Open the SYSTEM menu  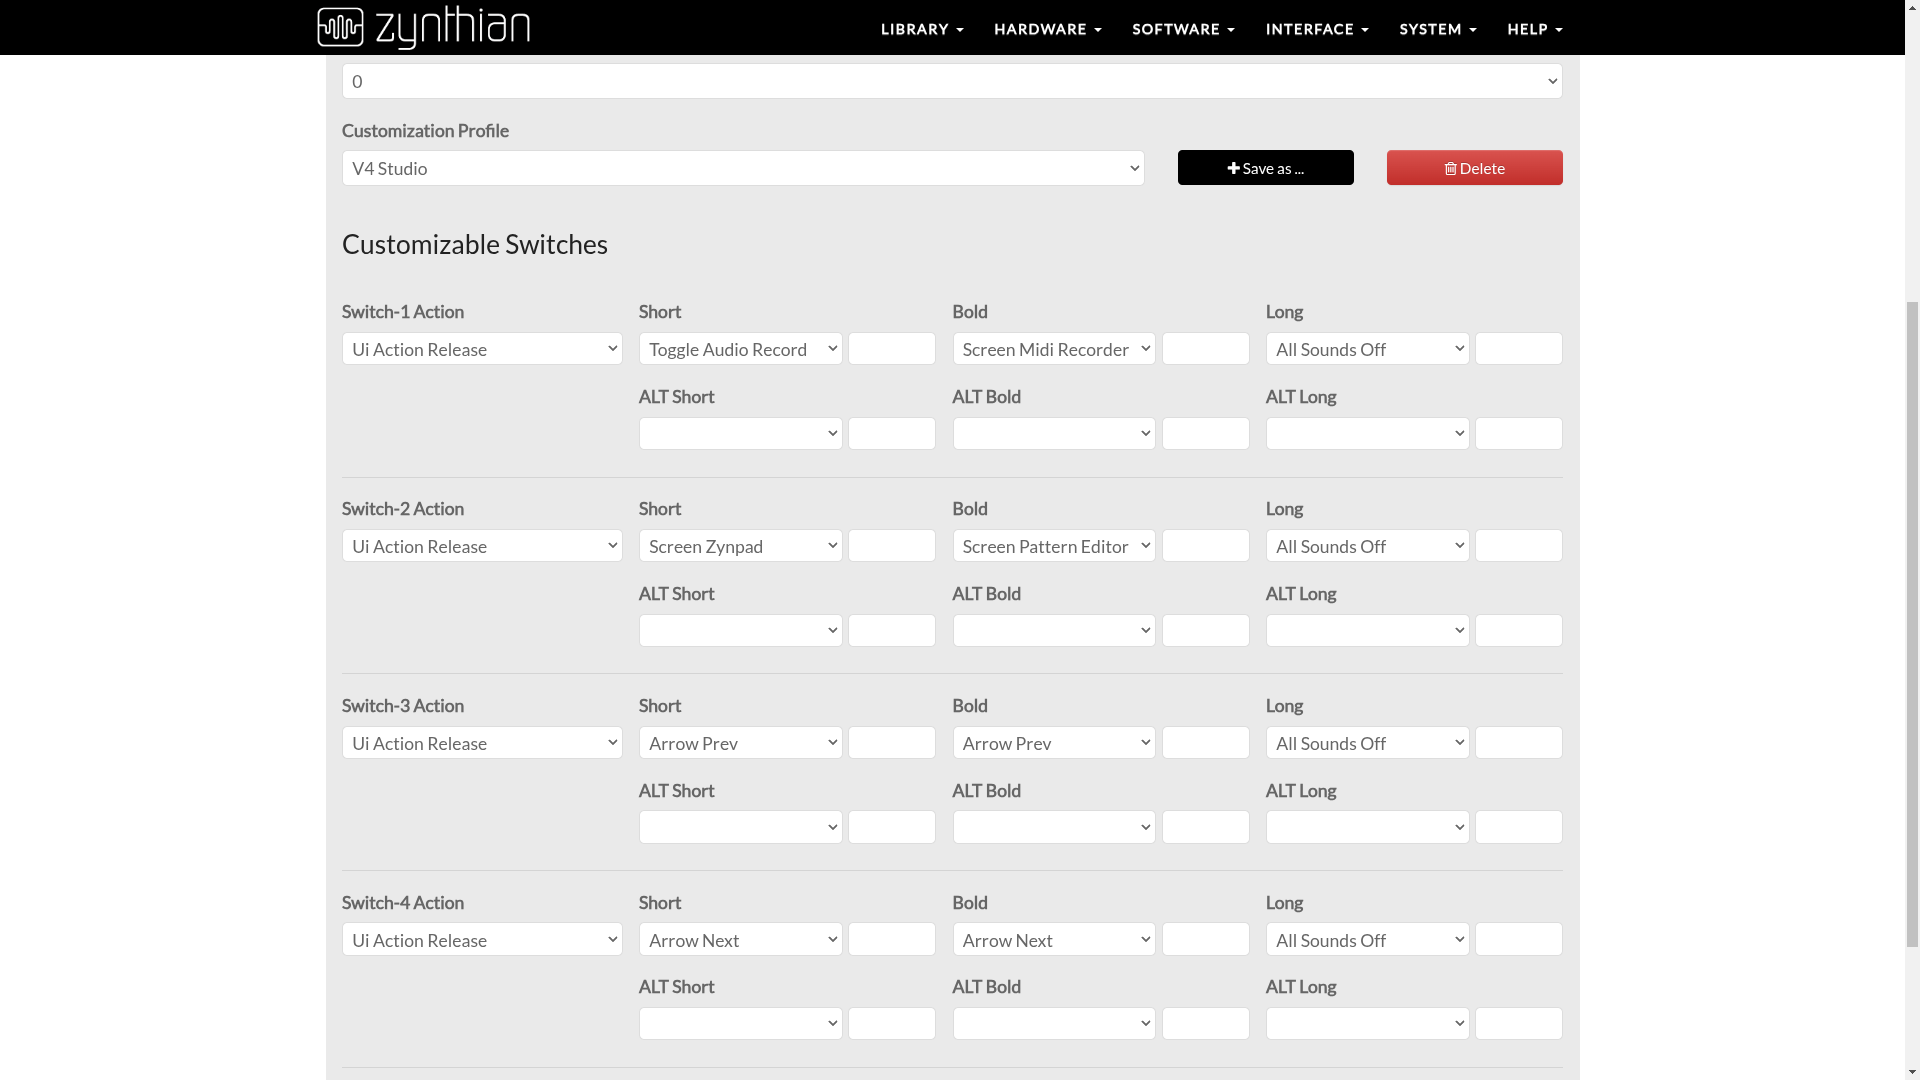(x=1437, y=29)
